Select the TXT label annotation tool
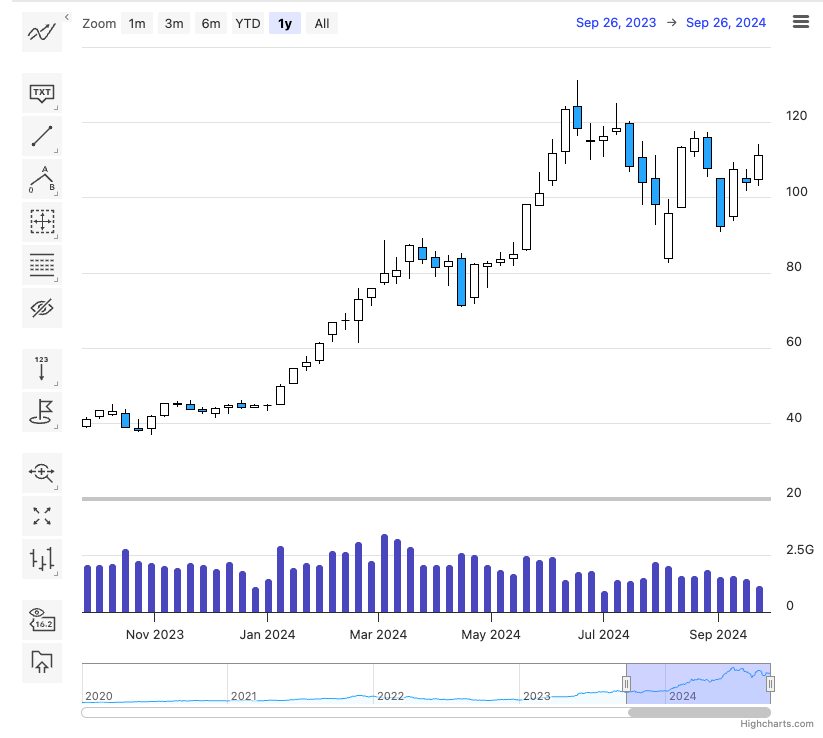 pos(42,93)
